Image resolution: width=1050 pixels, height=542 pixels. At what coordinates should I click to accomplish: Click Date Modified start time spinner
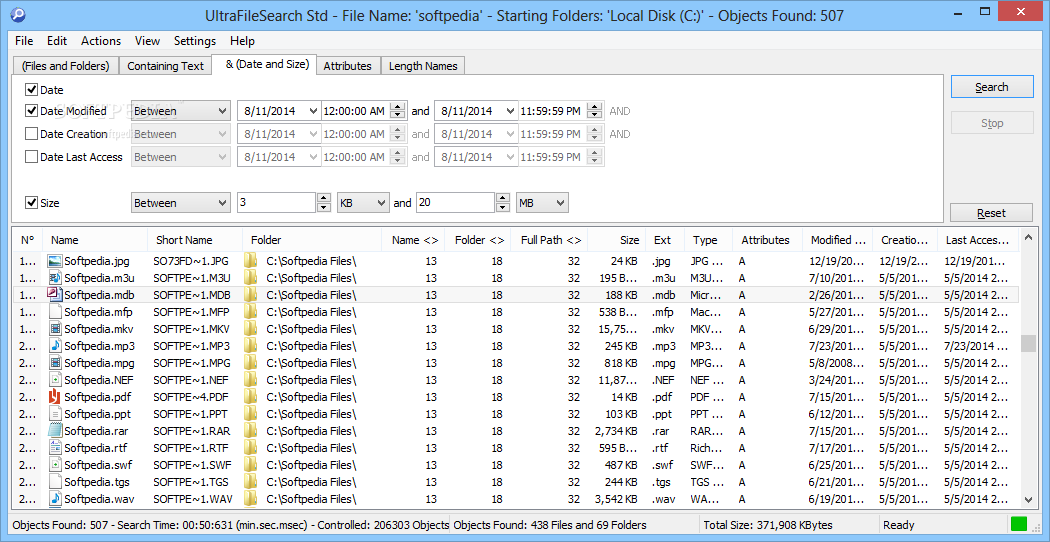point(398,111)
